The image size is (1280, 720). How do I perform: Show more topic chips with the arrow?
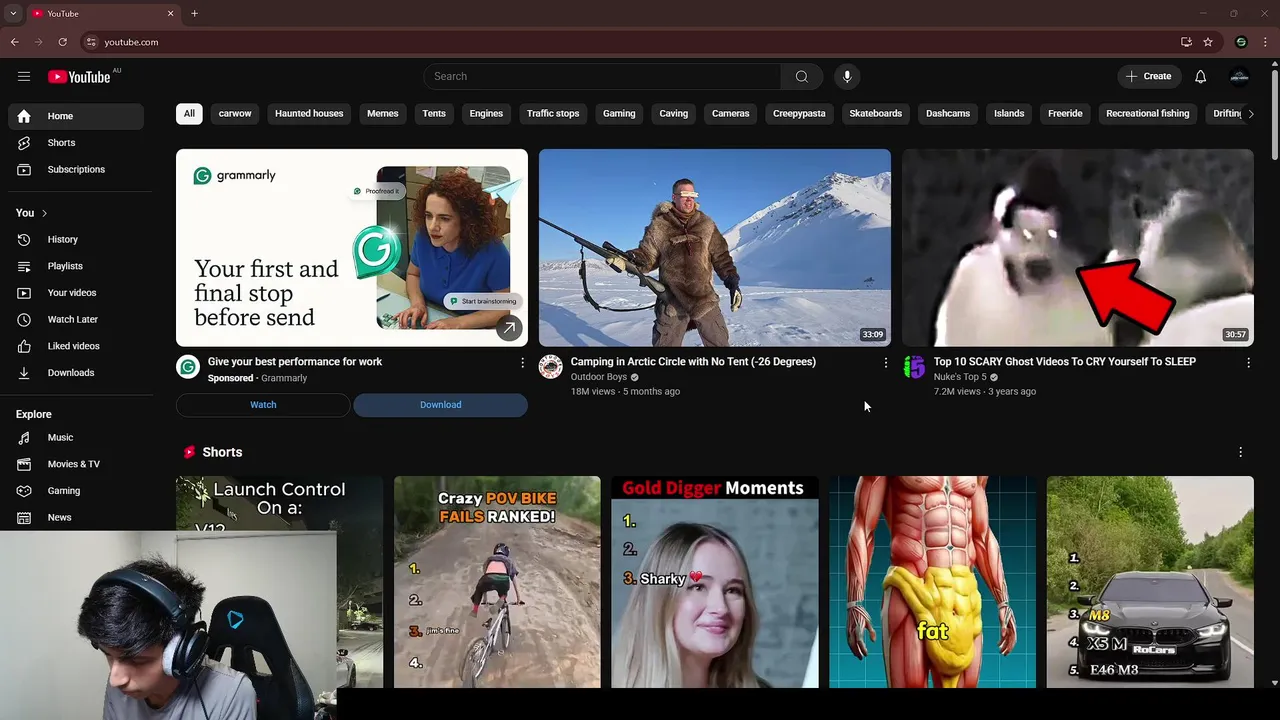(x=1250, y=114)
